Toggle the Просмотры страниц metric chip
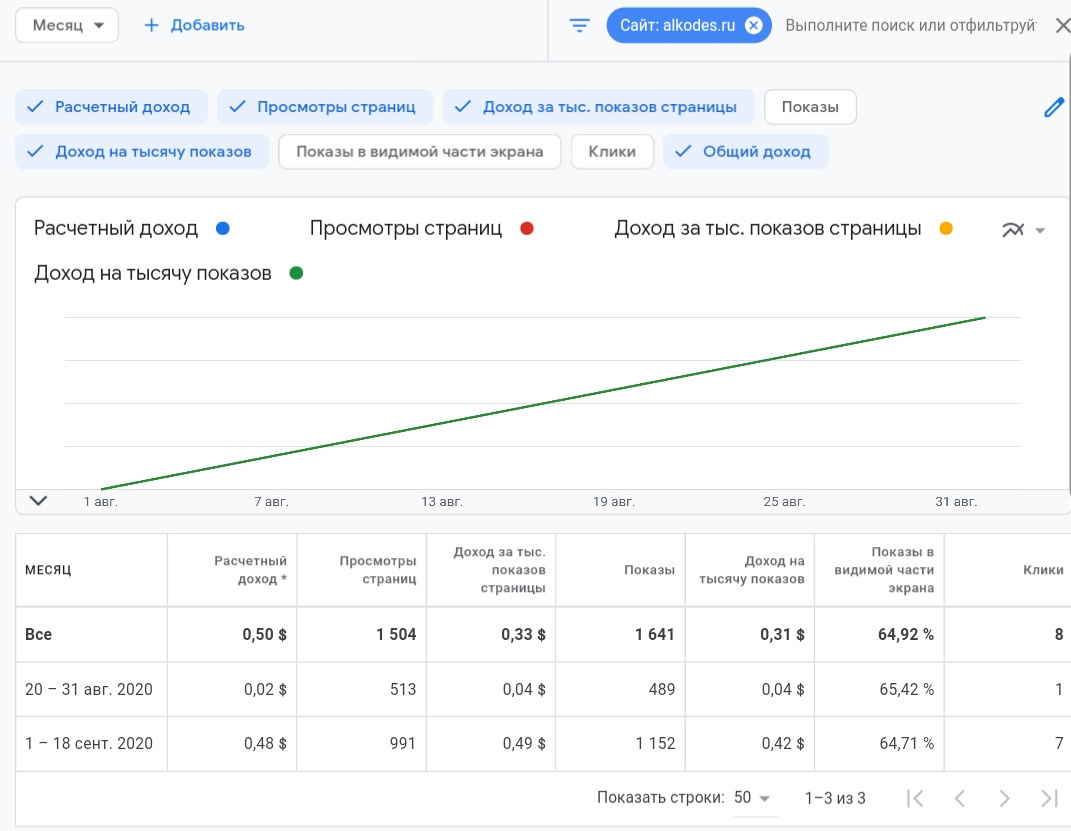Viewport: 1071px width, 831px height. click(326, 107)
